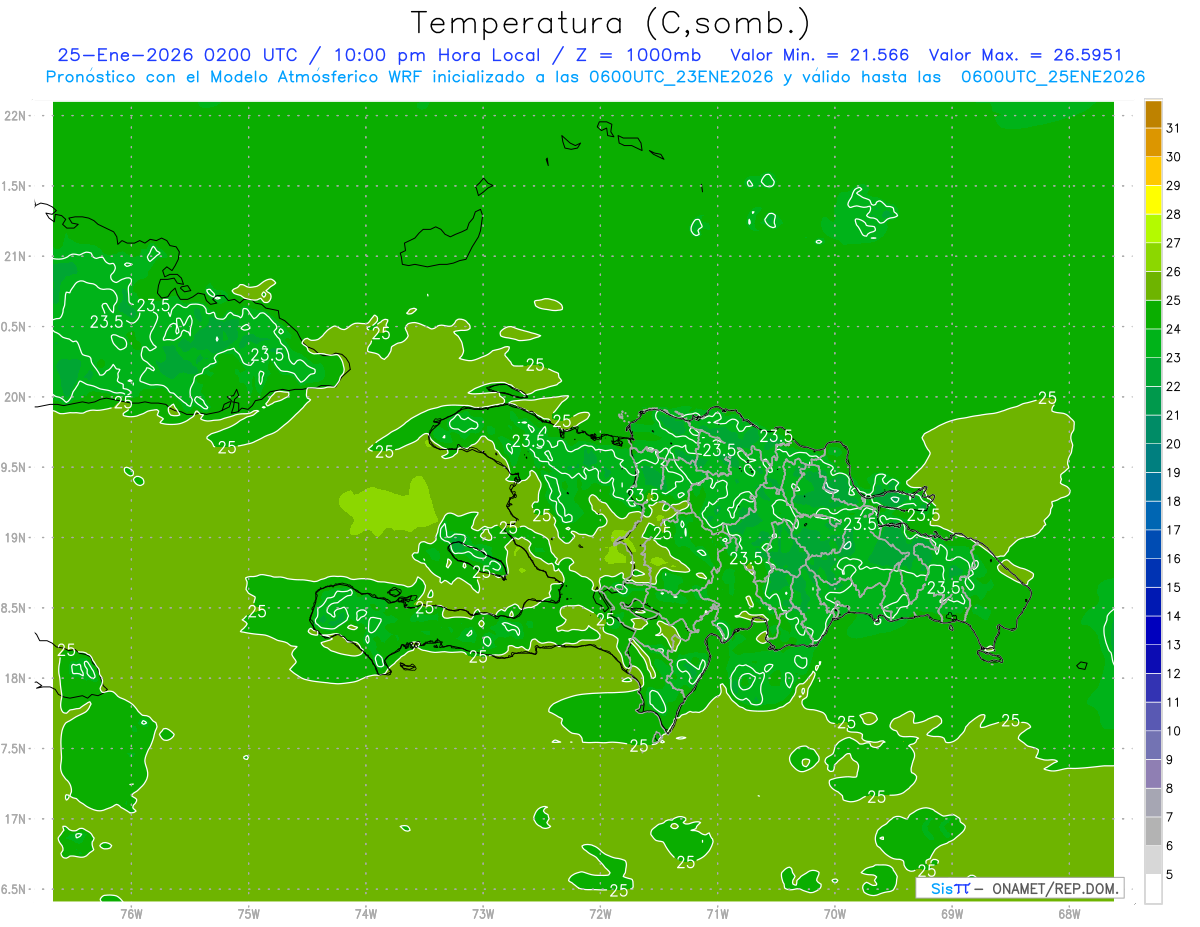Click the "7.5N" latitude axis label
This screenshot has width=1200, height=927.
point(13,749)
